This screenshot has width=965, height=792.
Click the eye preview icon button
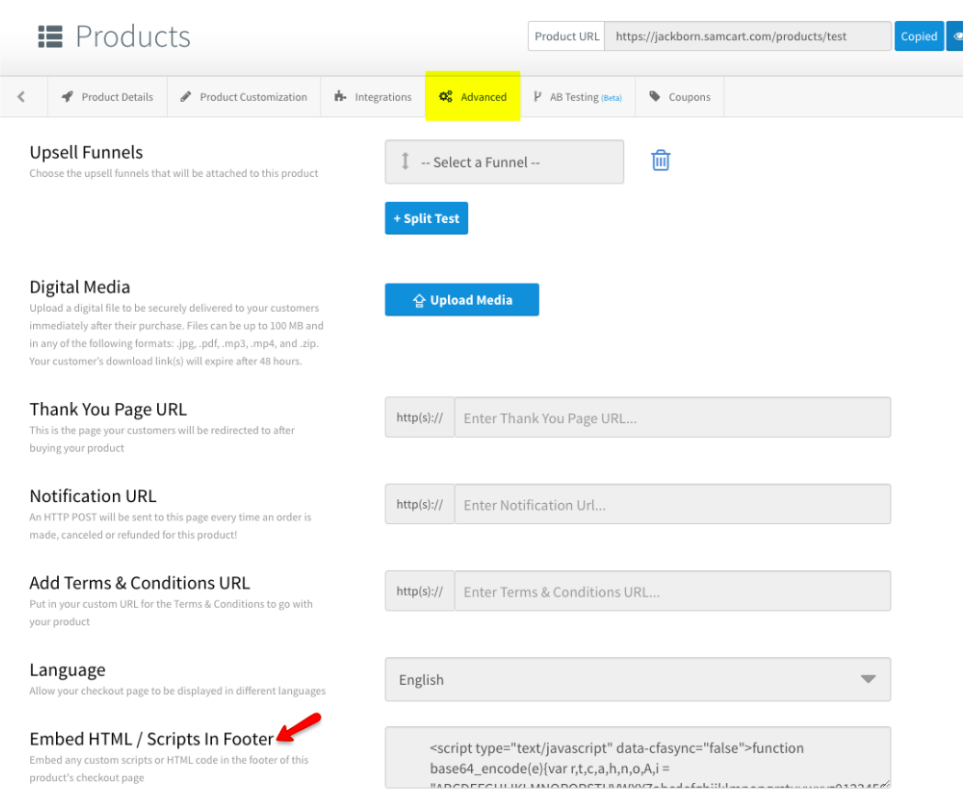953,36
